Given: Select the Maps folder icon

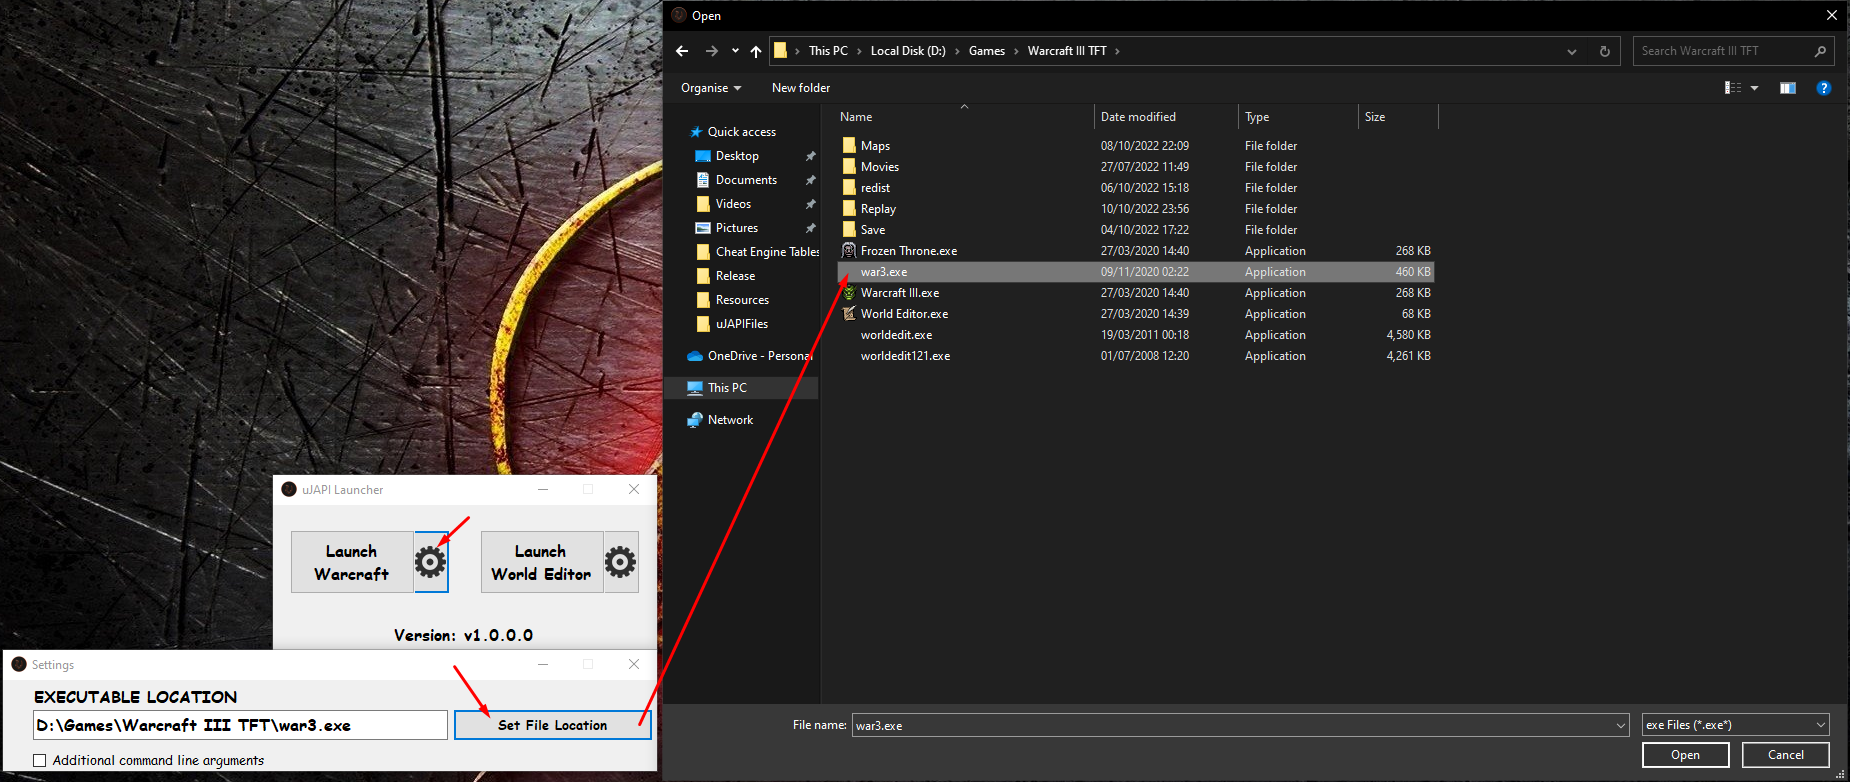Looking at the screenshot, I should (849, 146).
